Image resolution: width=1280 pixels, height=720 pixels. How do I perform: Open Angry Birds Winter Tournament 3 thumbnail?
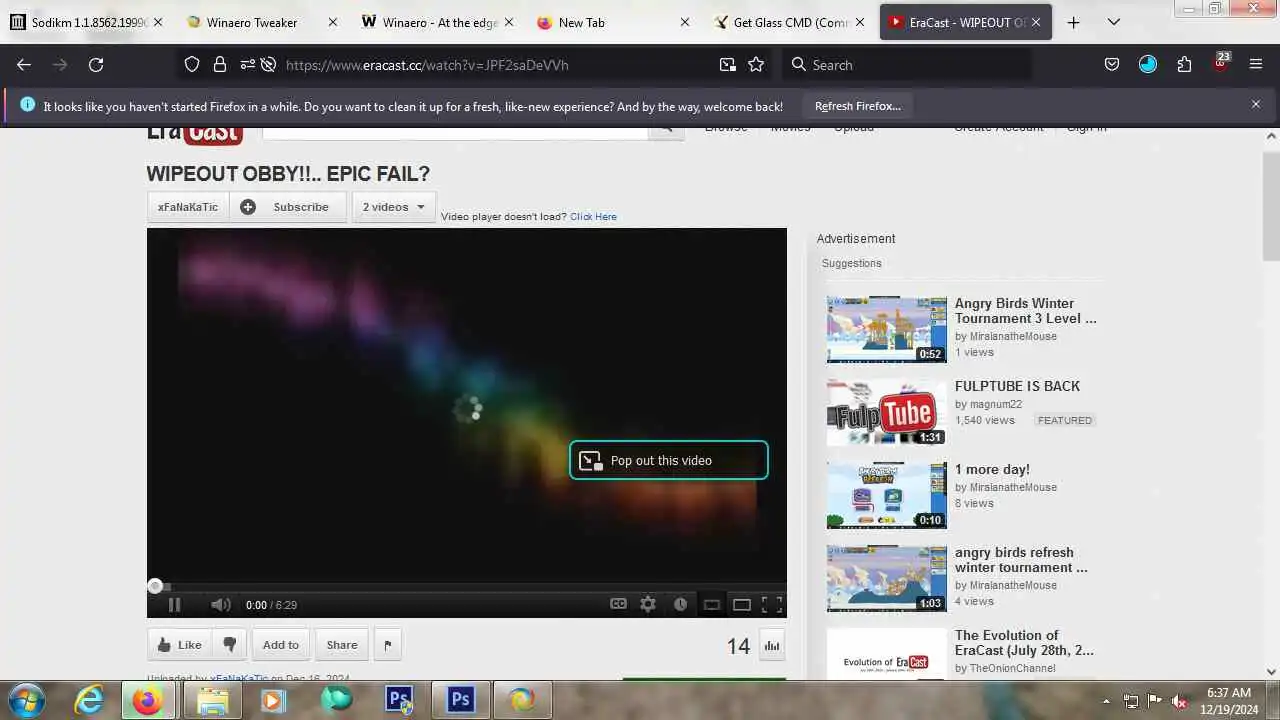point(886,329)
